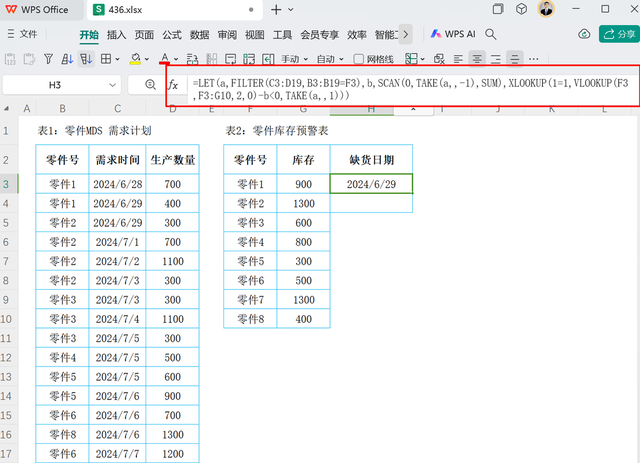Click the green 分享 share button
Viewport: 640px width, 463px height.
click(x=619, y=34)
